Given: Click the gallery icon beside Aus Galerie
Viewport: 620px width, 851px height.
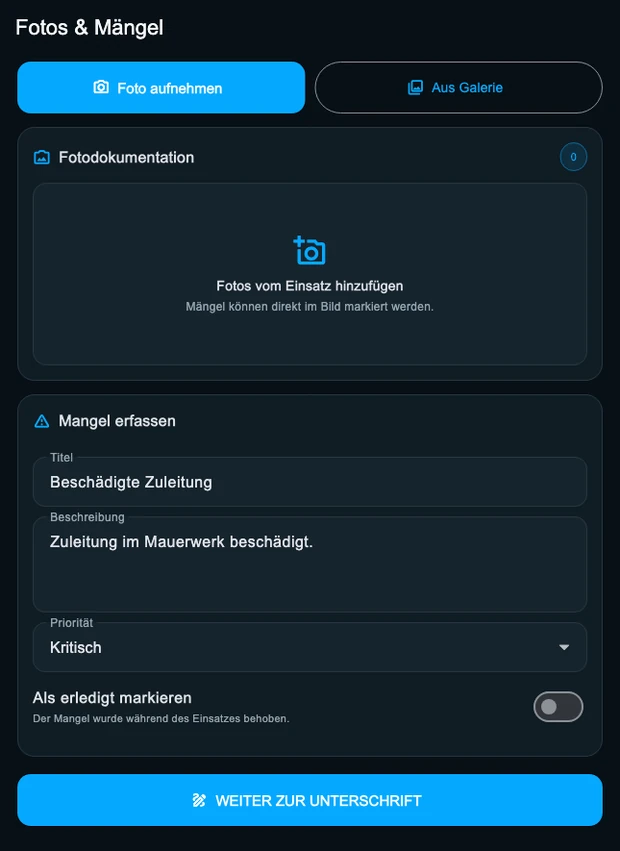Looking at the screenshot, I should (x=415, y=88).
